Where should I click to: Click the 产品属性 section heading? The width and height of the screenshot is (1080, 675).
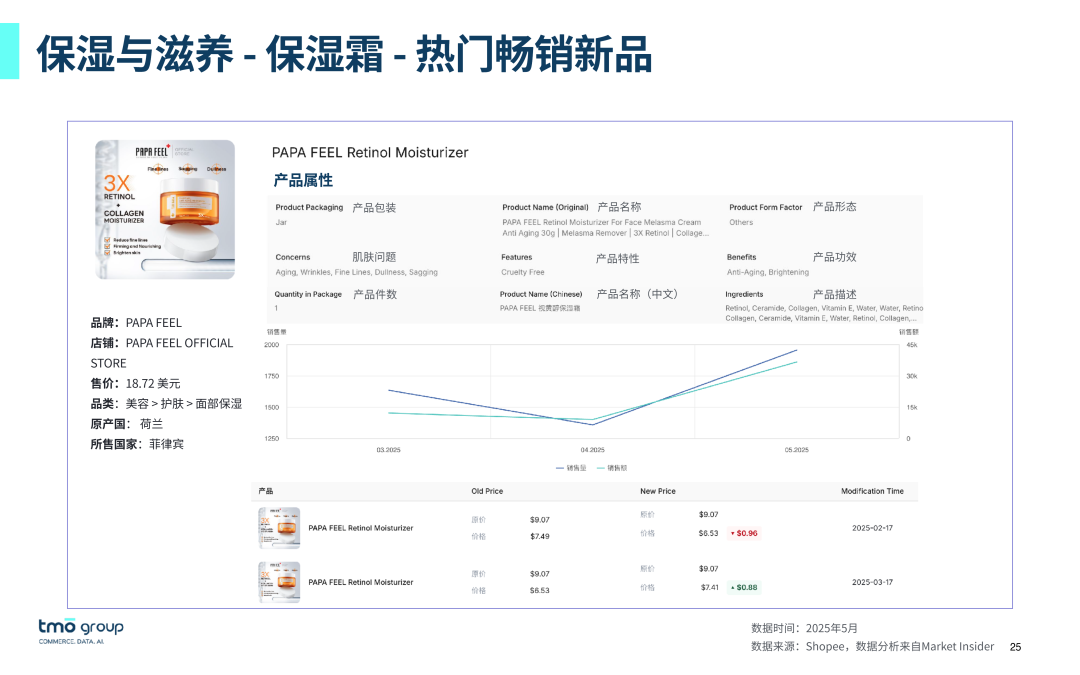(x=303, y=180)
